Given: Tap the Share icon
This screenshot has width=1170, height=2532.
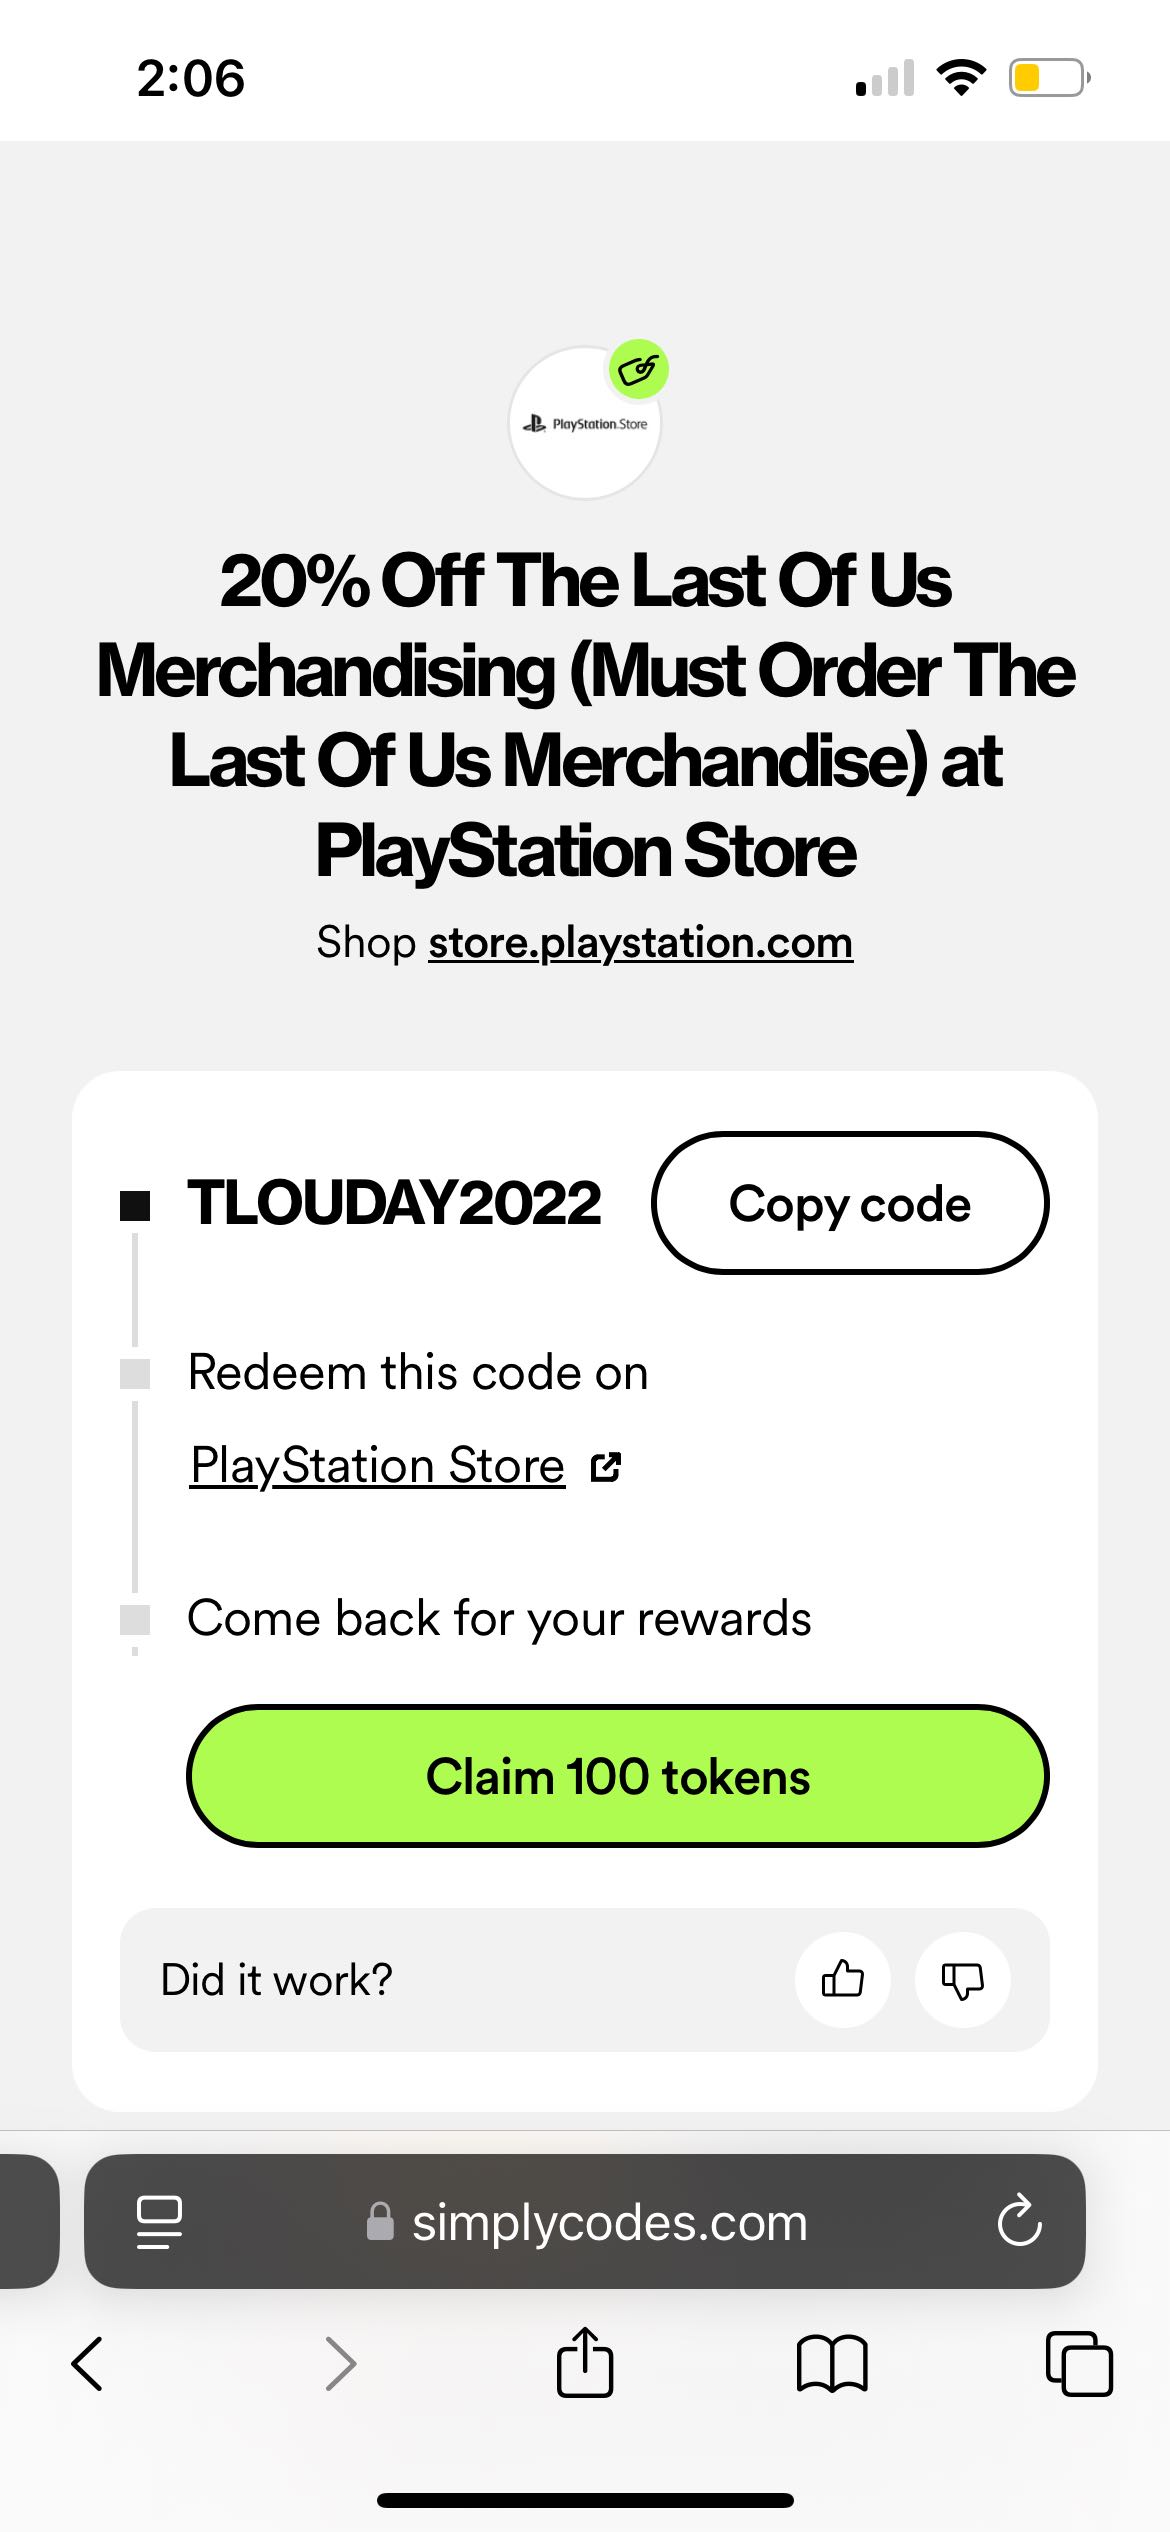Looking at the screenshot, I should pos(585,2364).
